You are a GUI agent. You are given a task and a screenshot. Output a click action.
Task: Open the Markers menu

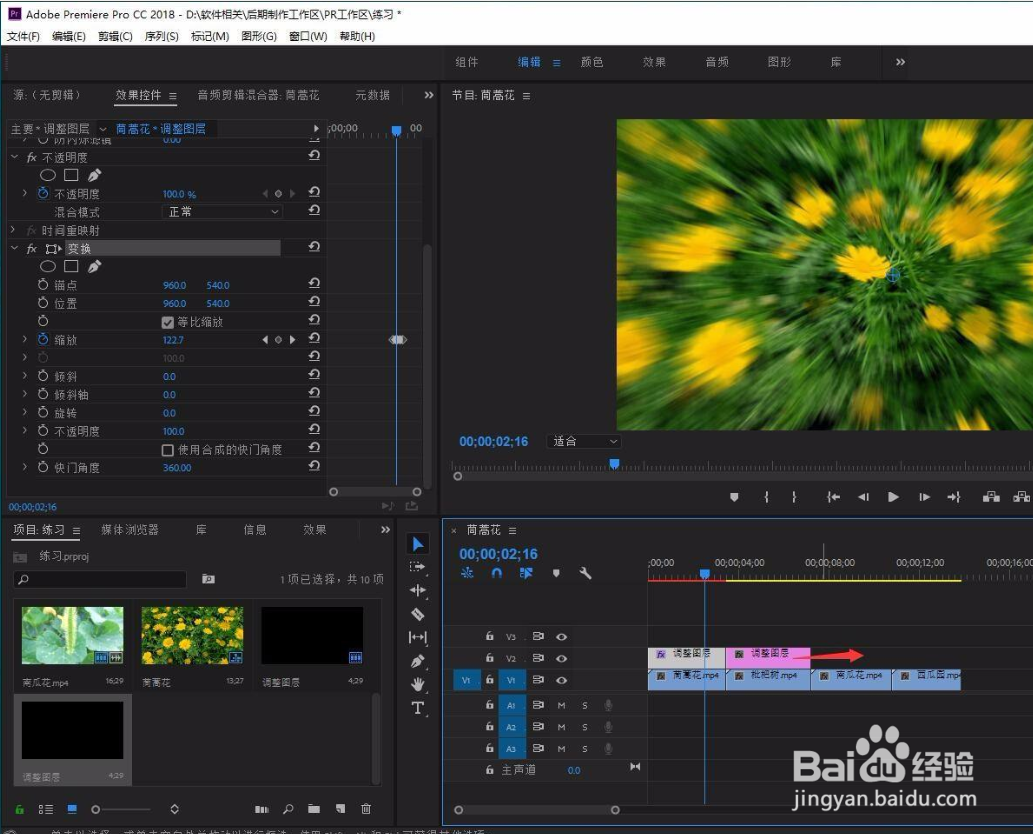click(x=209, y=36)
